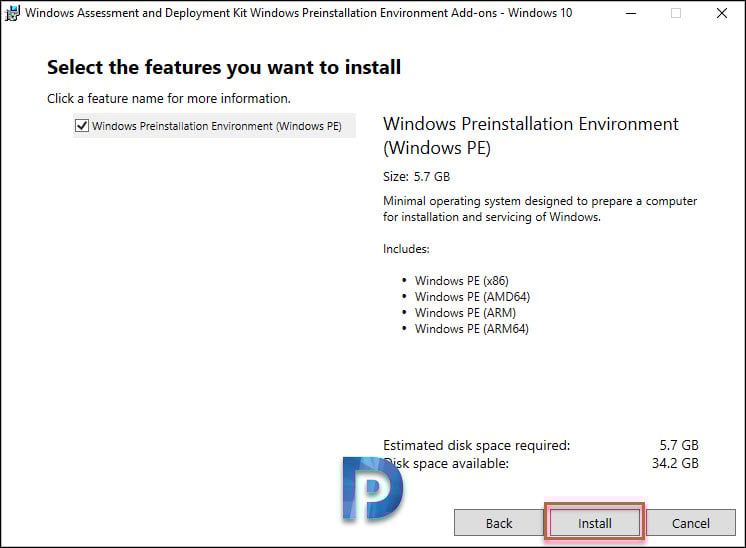Close the setup window
This screenshot has width=746, height=548.
click(722, 13)
